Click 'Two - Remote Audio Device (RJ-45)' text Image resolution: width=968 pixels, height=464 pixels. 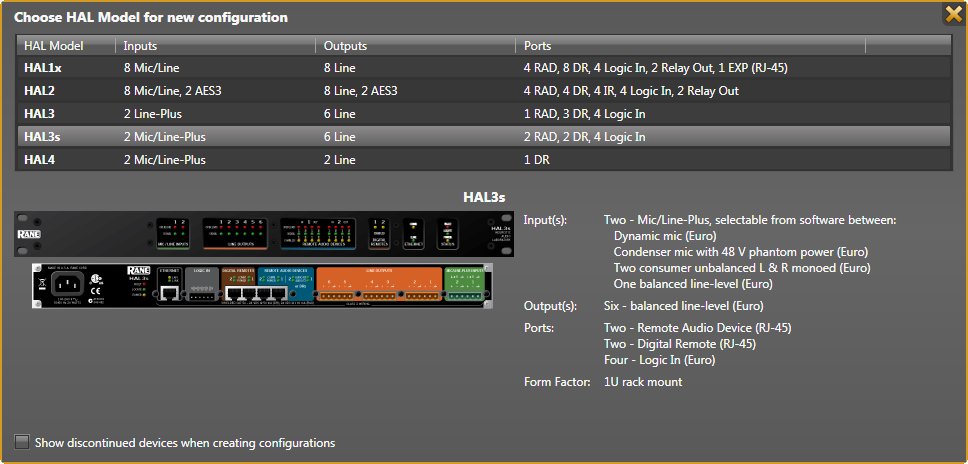pos(698,328)
